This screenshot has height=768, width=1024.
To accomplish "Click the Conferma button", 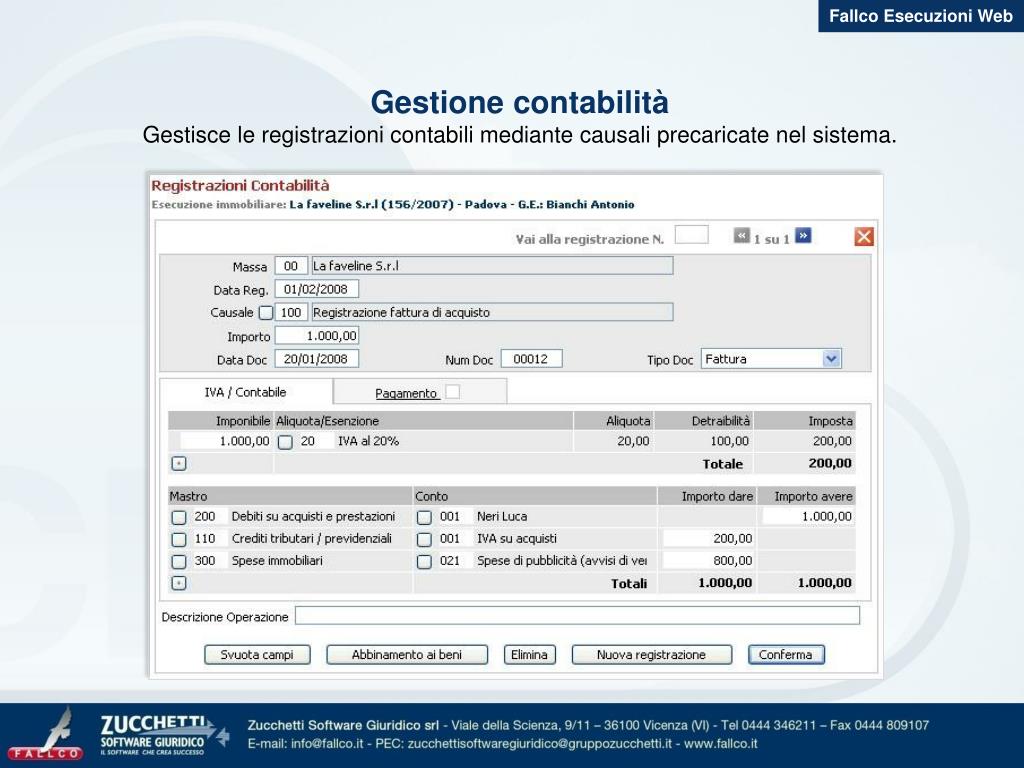I will click(x=786, y=654).
